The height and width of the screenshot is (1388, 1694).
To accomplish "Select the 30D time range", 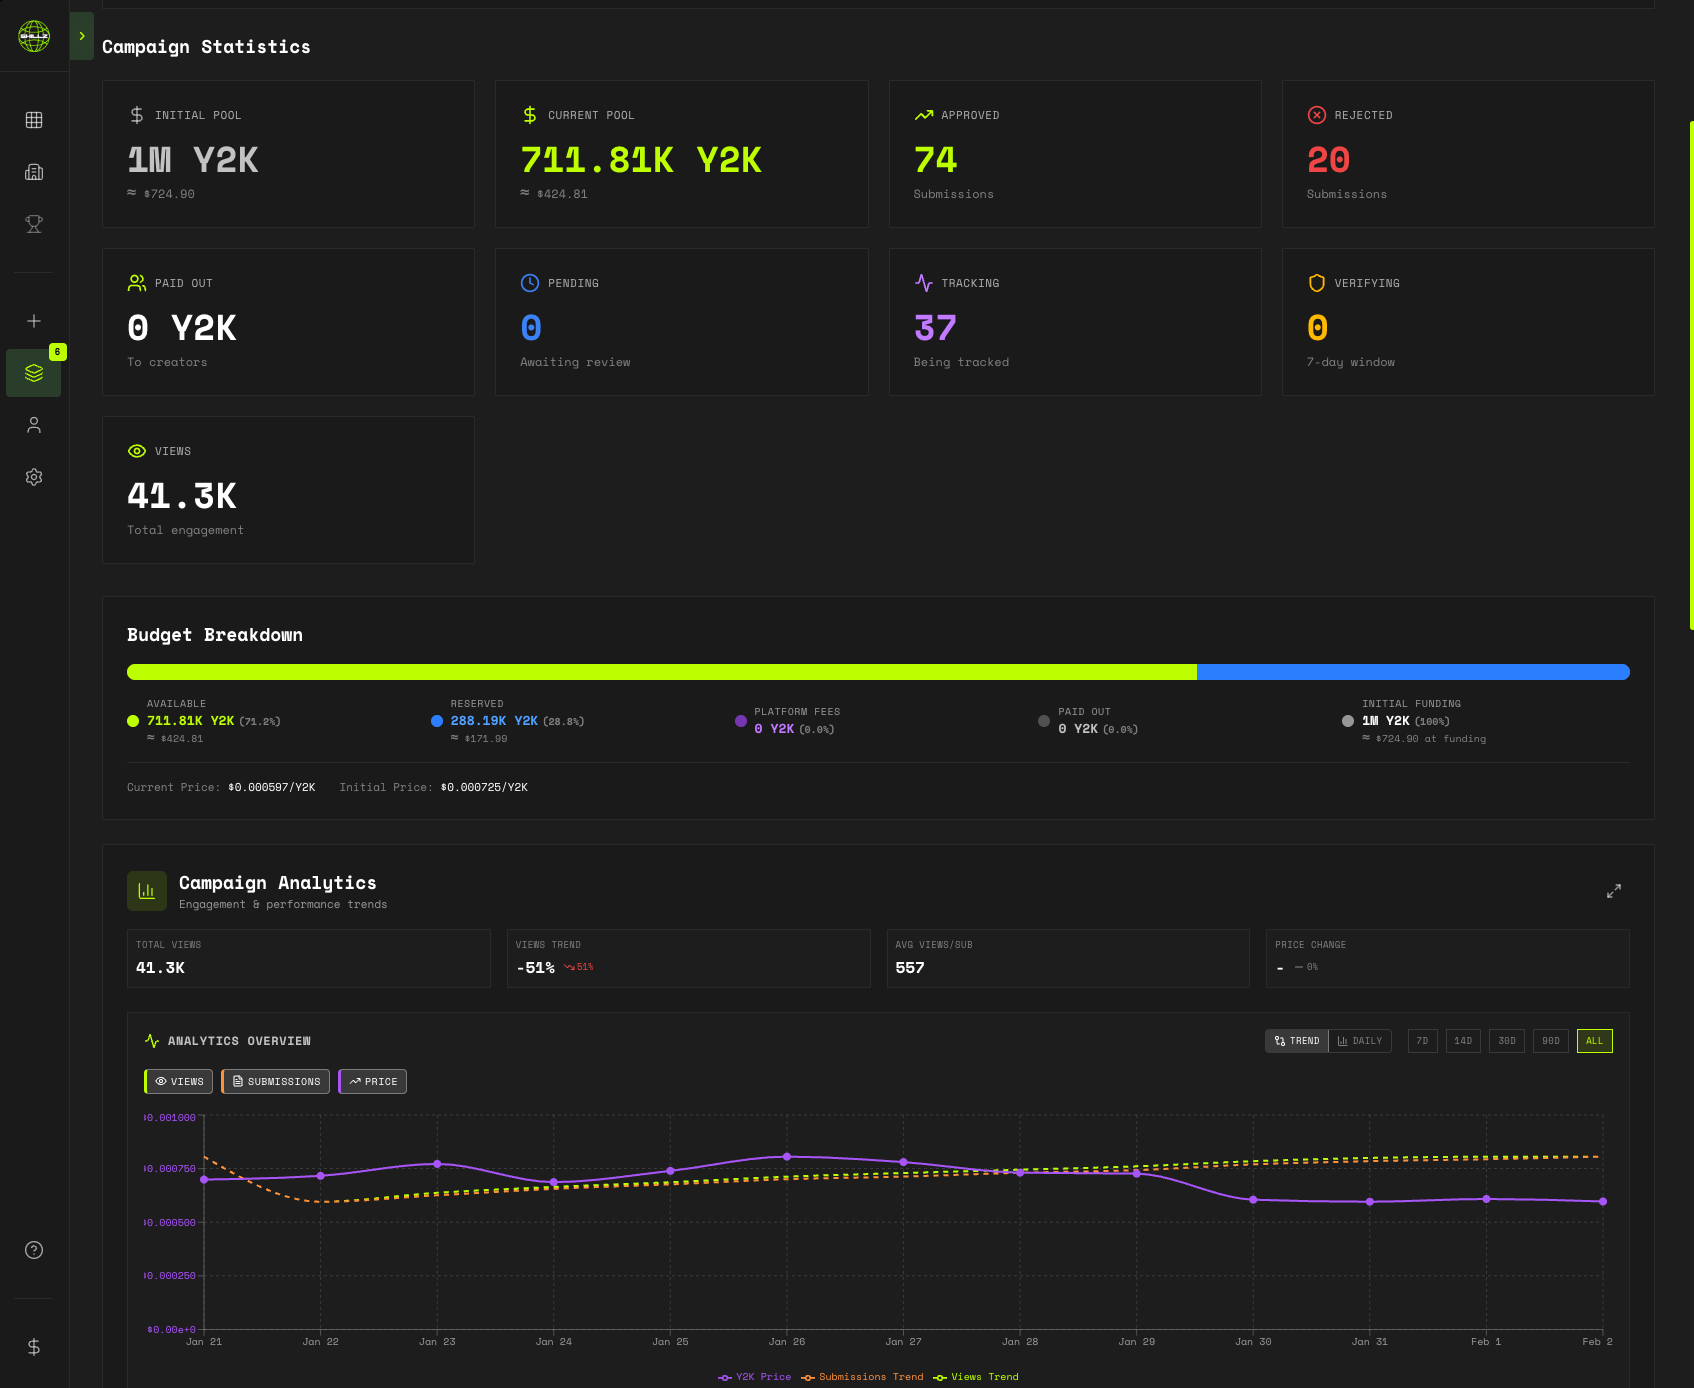I will coord(1506,1041).
